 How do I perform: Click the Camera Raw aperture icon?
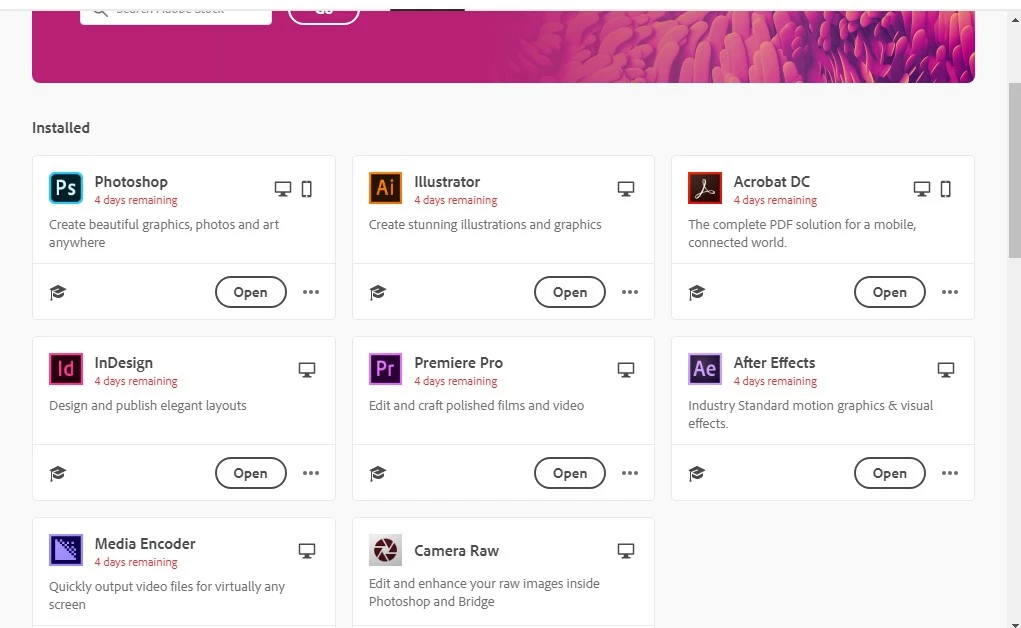pyautogui.click(x=385, y=550)
